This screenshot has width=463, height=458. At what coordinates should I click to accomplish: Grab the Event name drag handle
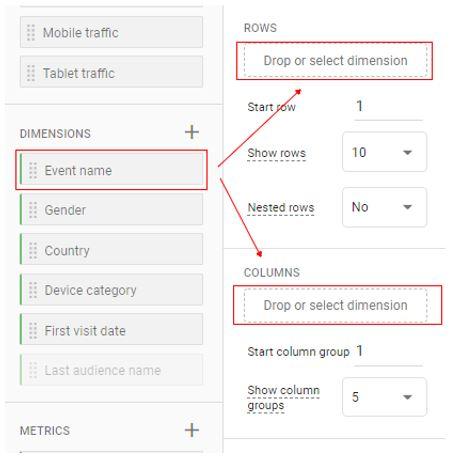click(x=33, y=170)
